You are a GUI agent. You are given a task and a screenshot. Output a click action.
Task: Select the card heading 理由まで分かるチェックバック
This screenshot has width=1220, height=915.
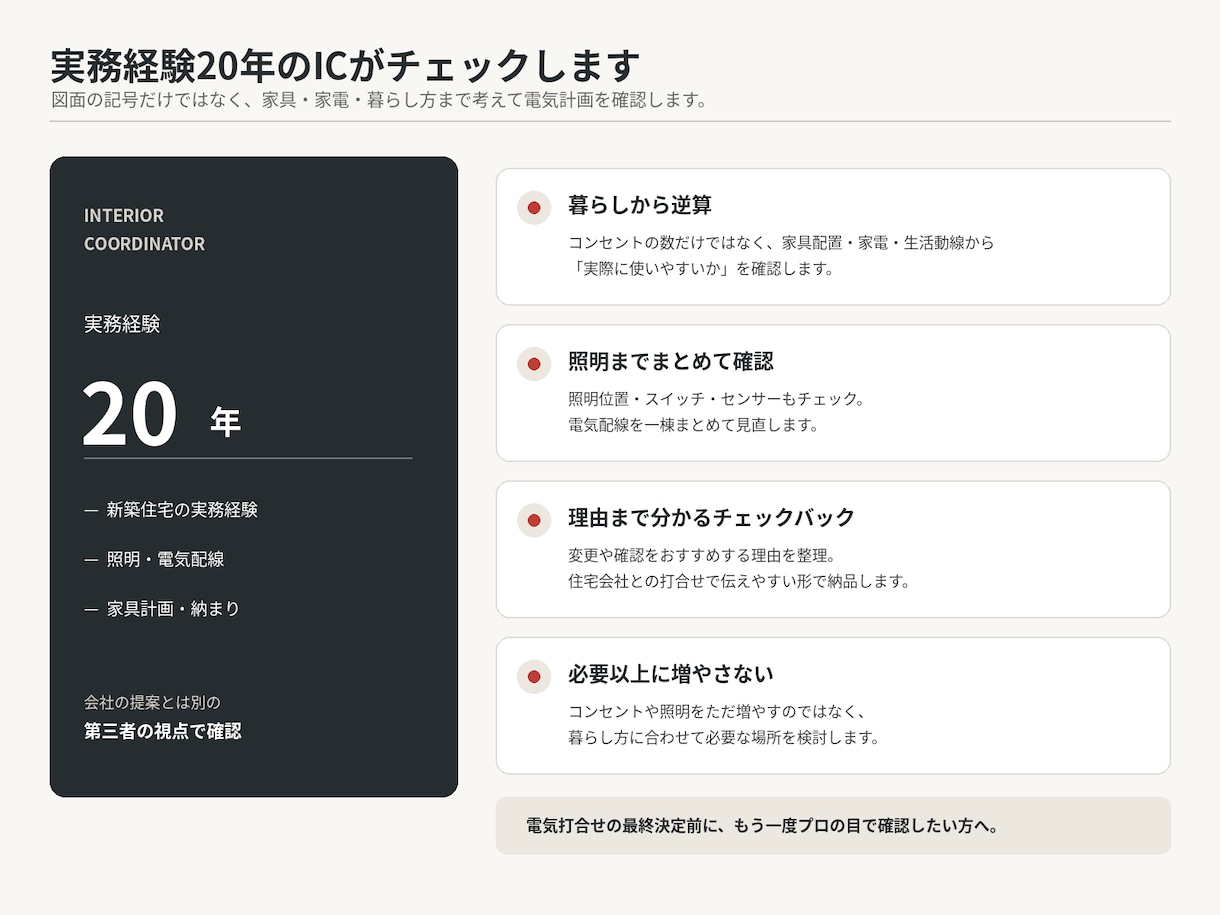coord(712,518)
